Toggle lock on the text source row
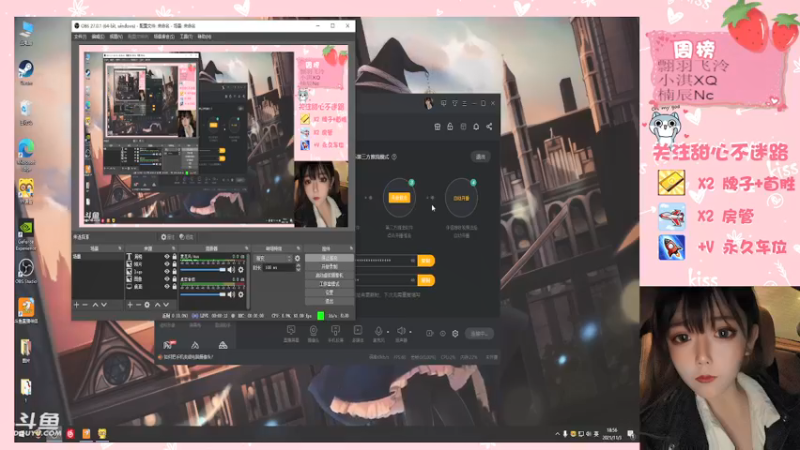Screen dimensions: 800x450 click(x=174, y=257)
